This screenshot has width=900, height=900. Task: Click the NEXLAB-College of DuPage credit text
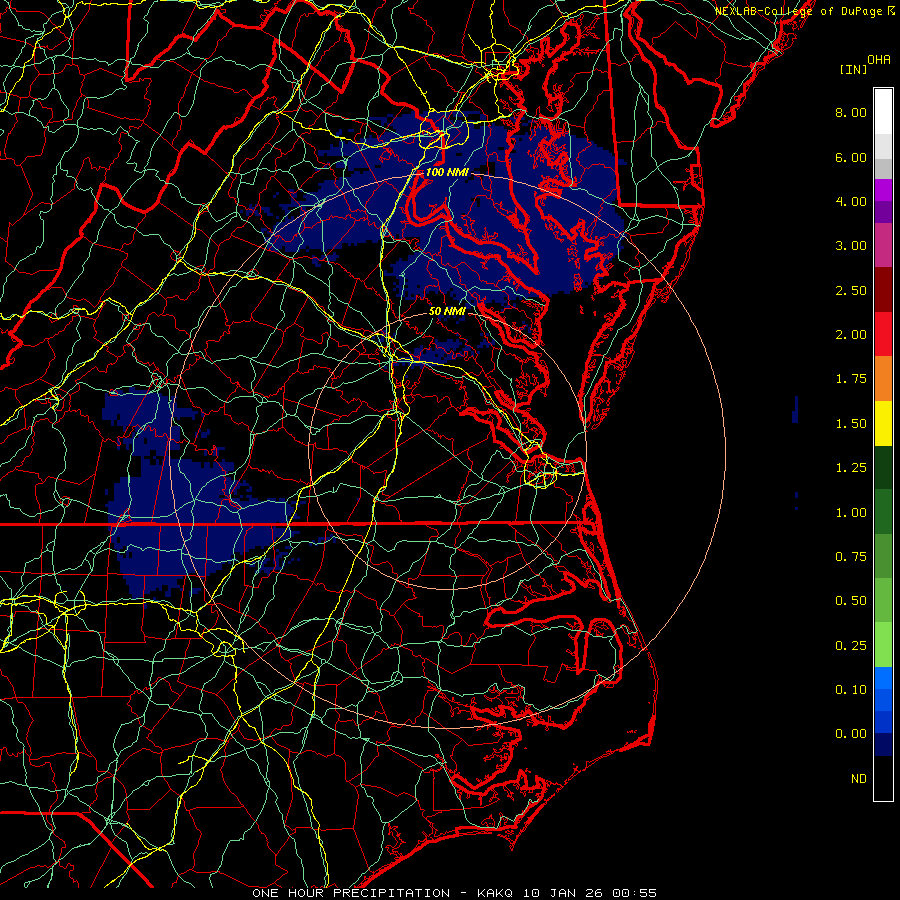tap(800, 11)
